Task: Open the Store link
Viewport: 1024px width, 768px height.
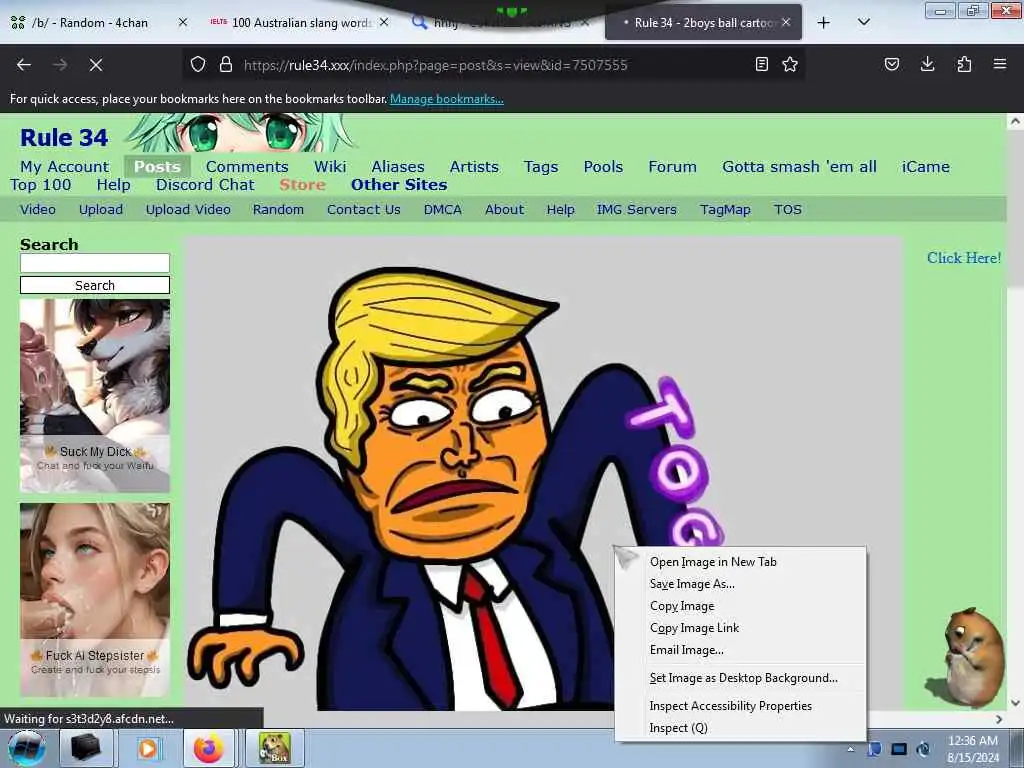Action: point(302,185)
